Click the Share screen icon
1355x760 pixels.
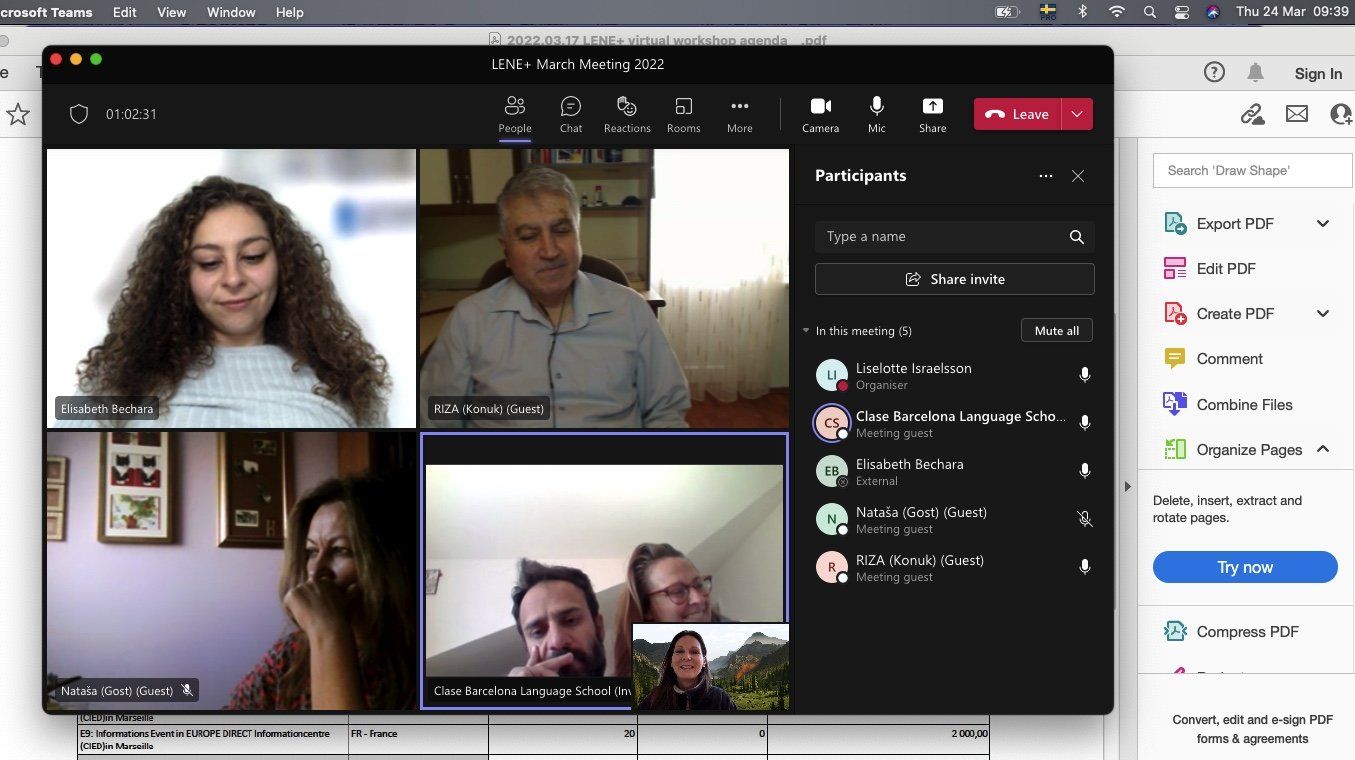(932, 114)
